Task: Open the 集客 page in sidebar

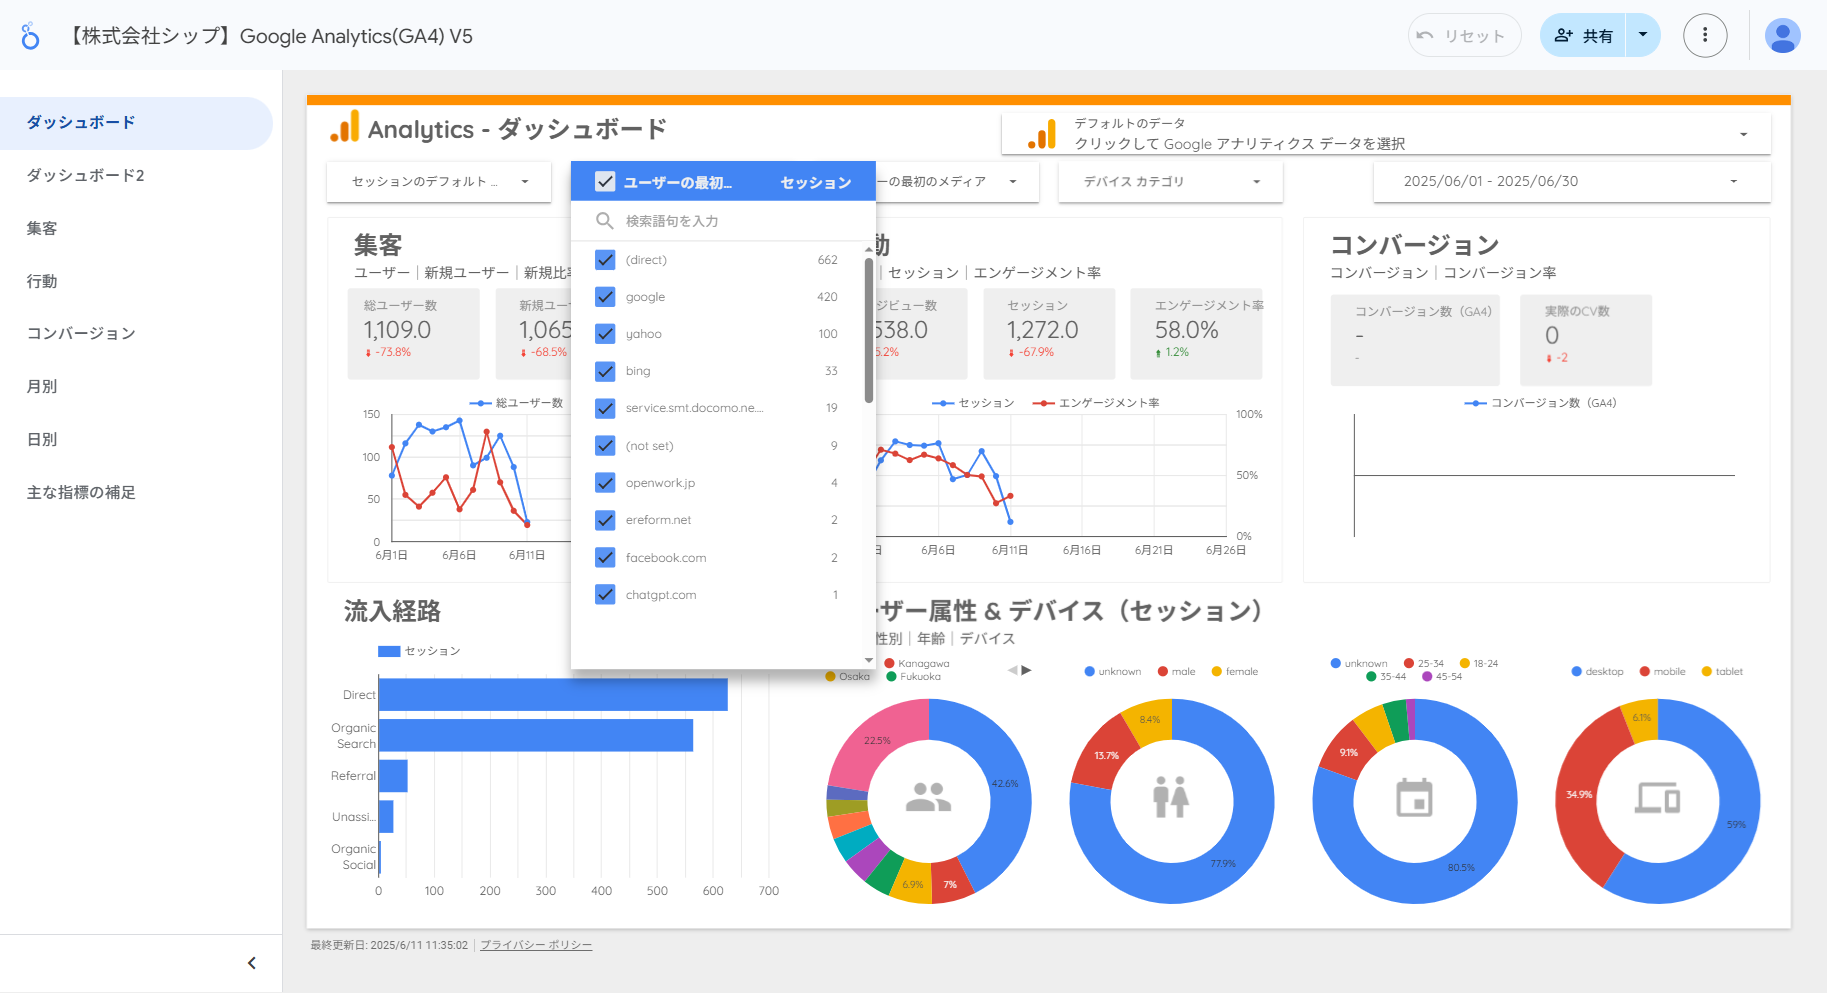Action: [136, 229]
